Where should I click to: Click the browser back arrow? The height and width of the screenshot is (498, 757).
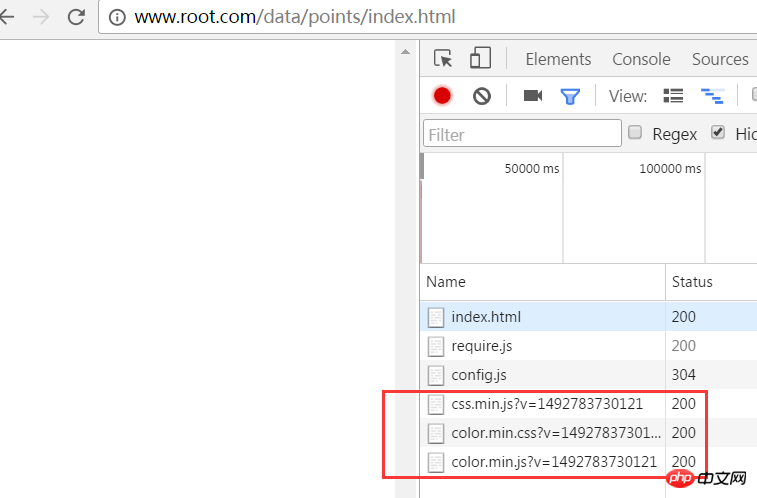pyautogui.click(x=7, y=17)
